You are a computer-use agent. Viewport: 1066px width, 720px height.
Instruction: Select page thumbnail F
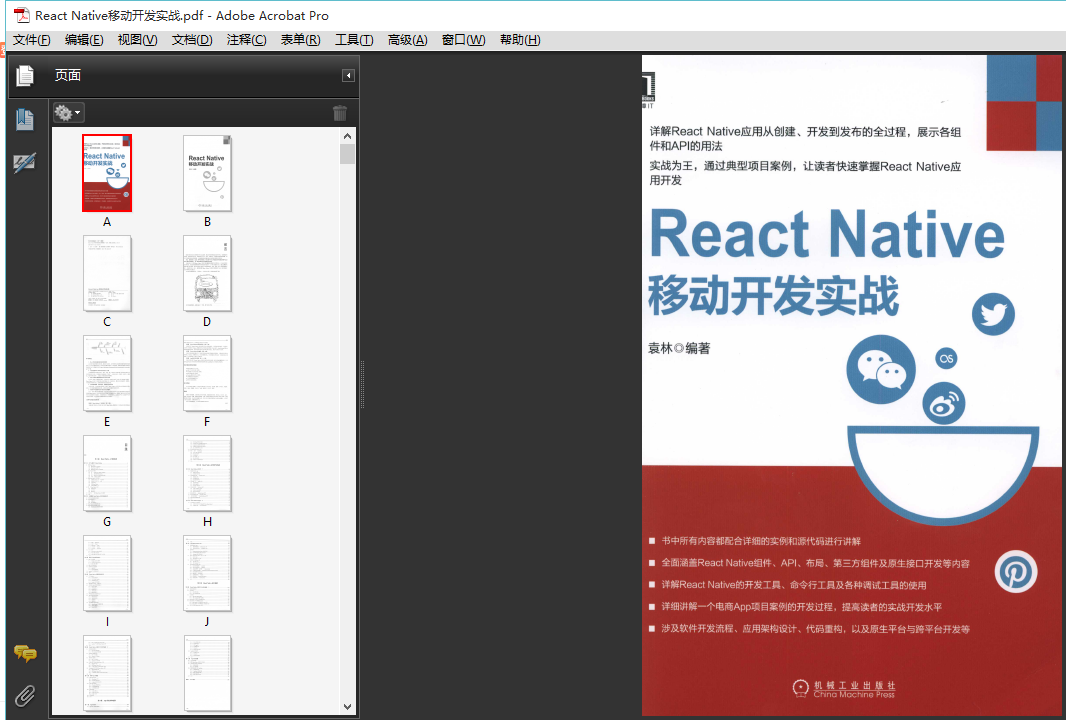(207, 373)
